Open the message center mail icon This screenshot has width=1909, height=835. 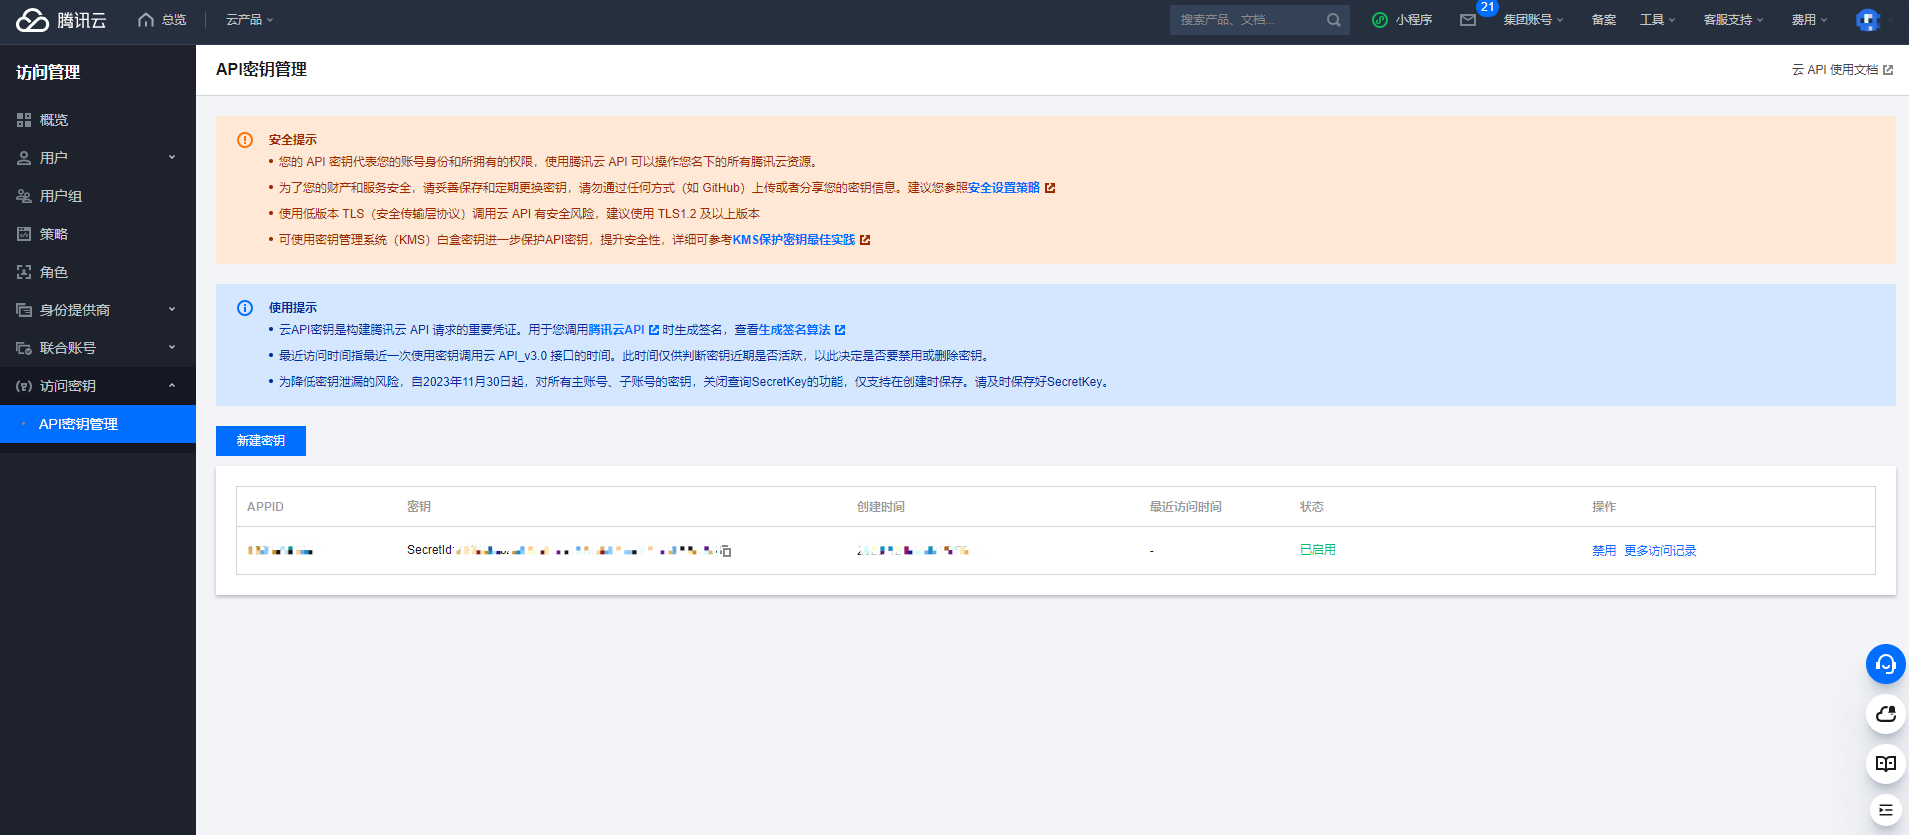(1467, 20)
